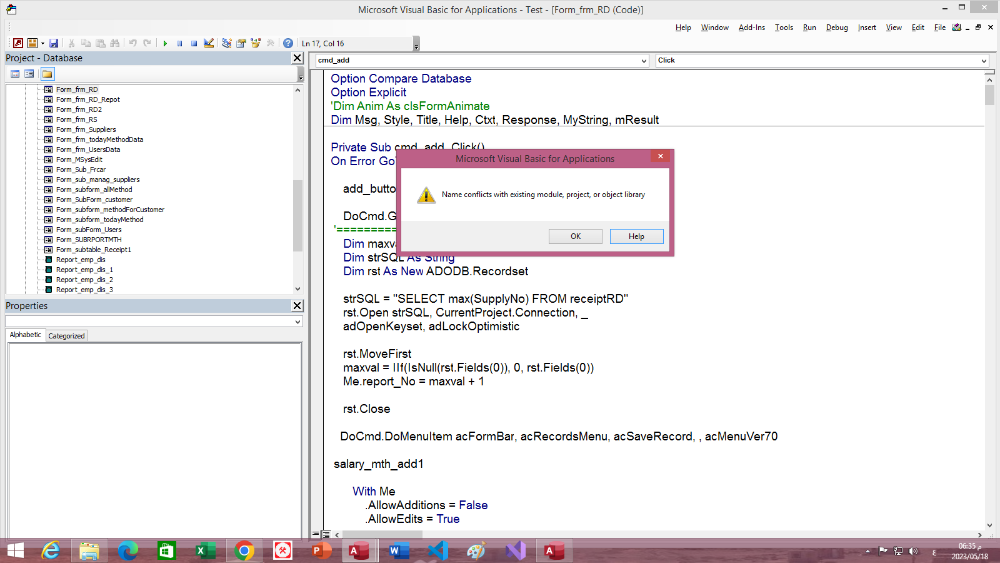Click the Toolbox toolbar icon
This screenshot has width=1000, height=563.
point(270,43)
